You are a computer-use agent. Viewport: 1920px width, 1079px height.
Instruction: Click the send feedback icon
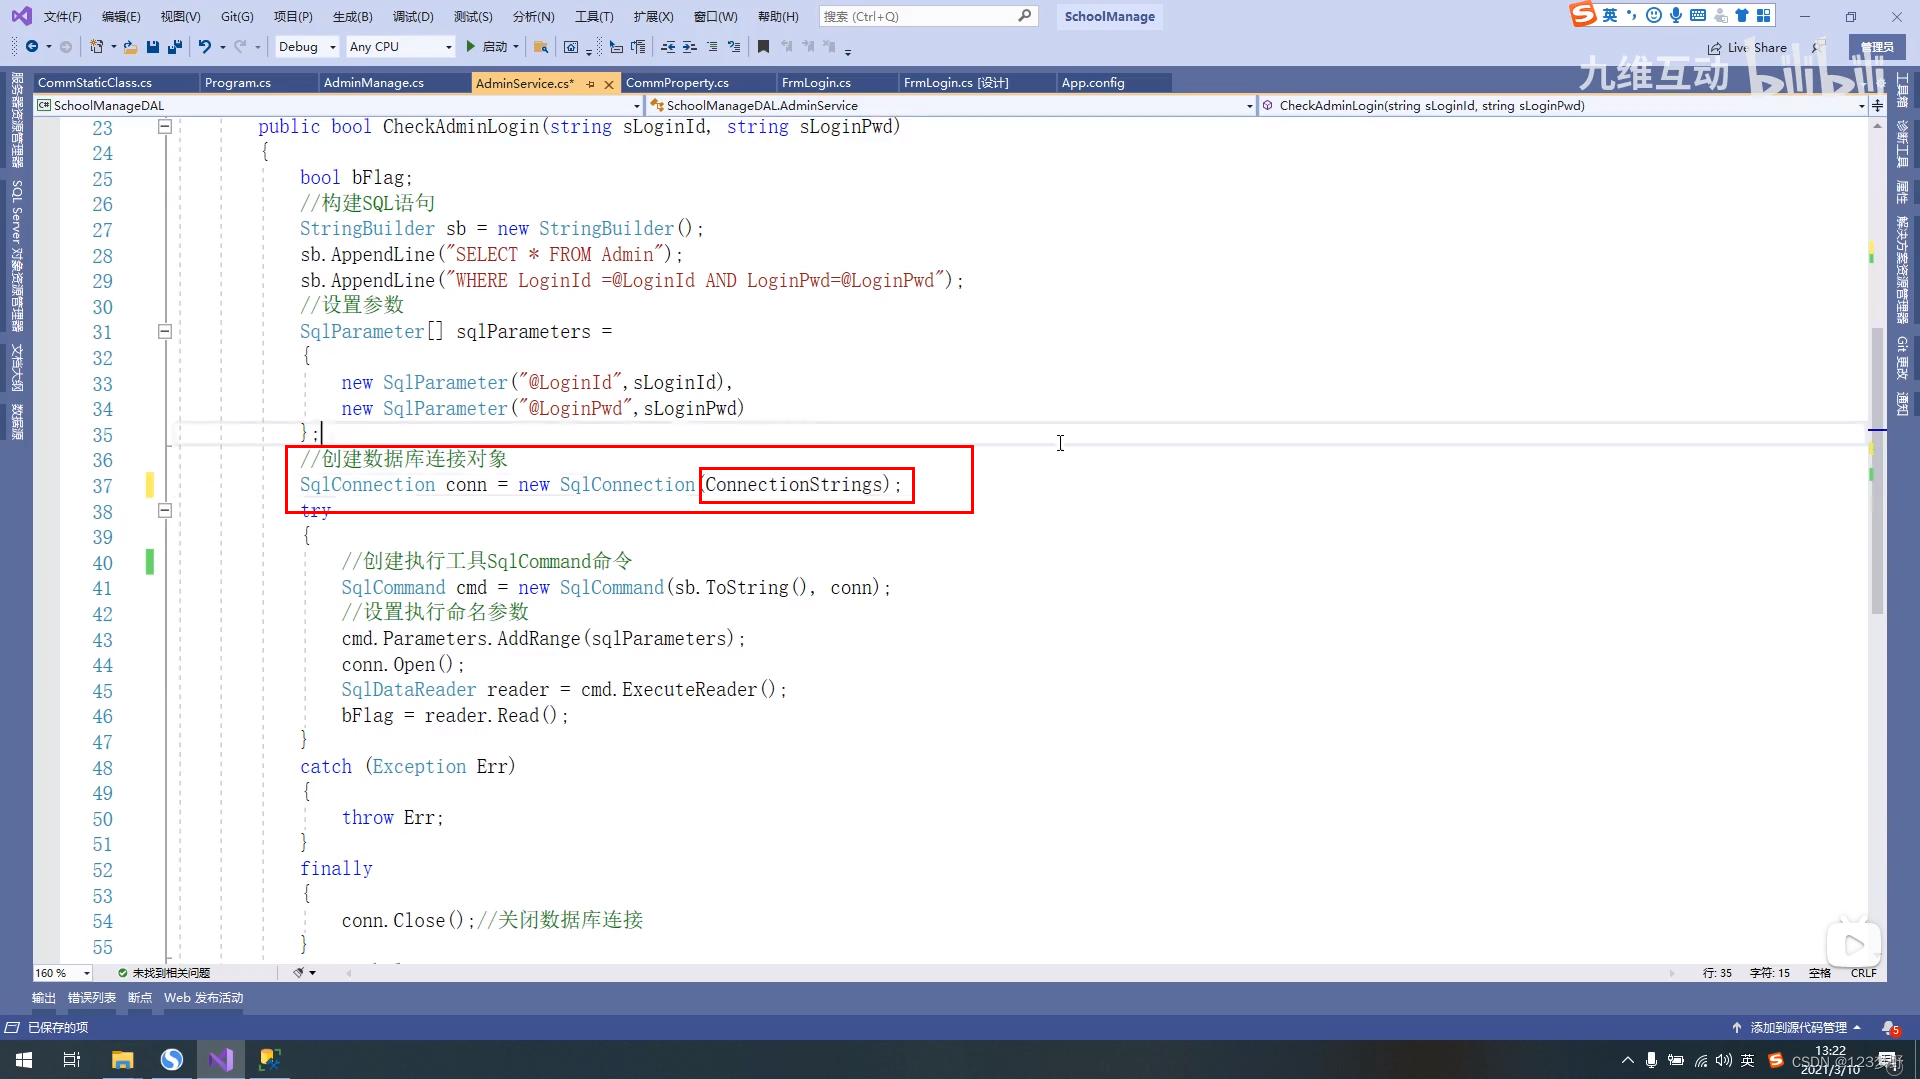(x=1817, y=48)
